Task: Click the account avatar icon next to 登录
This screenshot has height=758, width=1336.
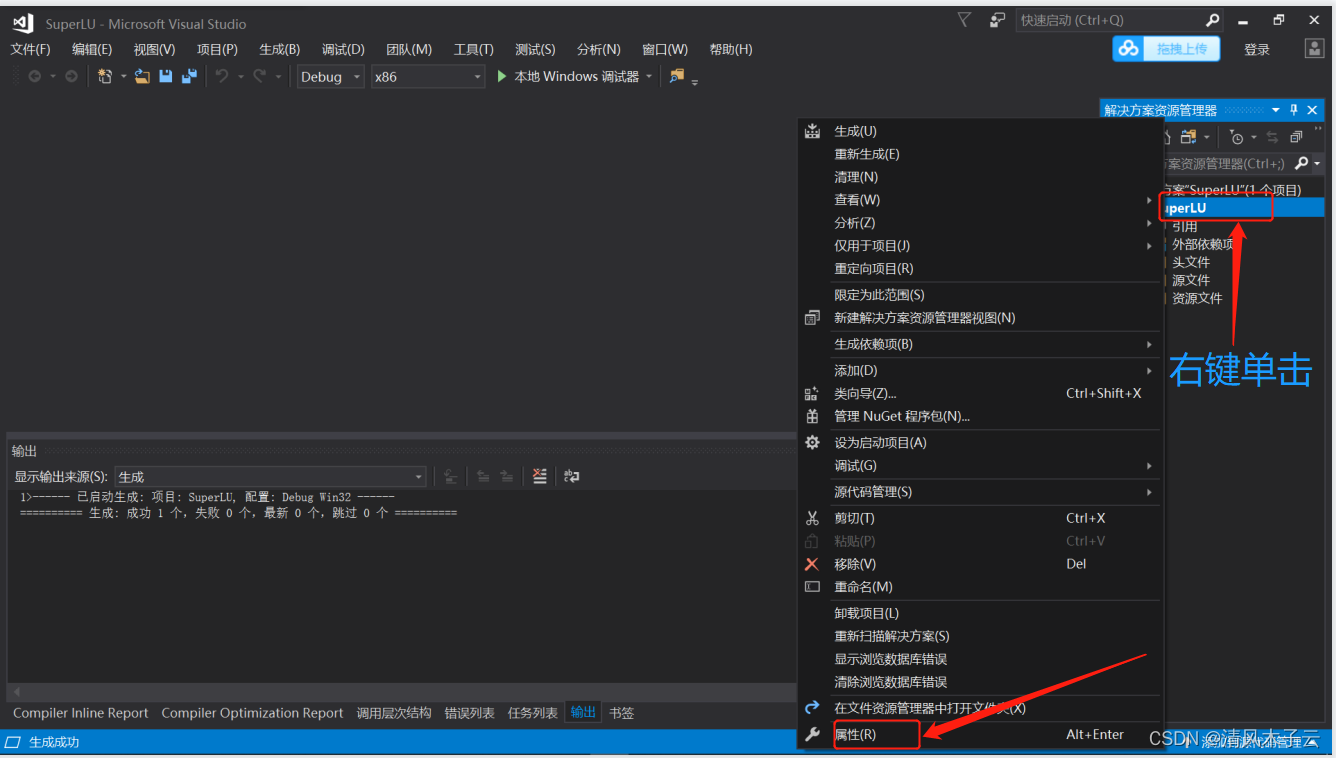Action: pyautogui.click(x=1314, y=48)
